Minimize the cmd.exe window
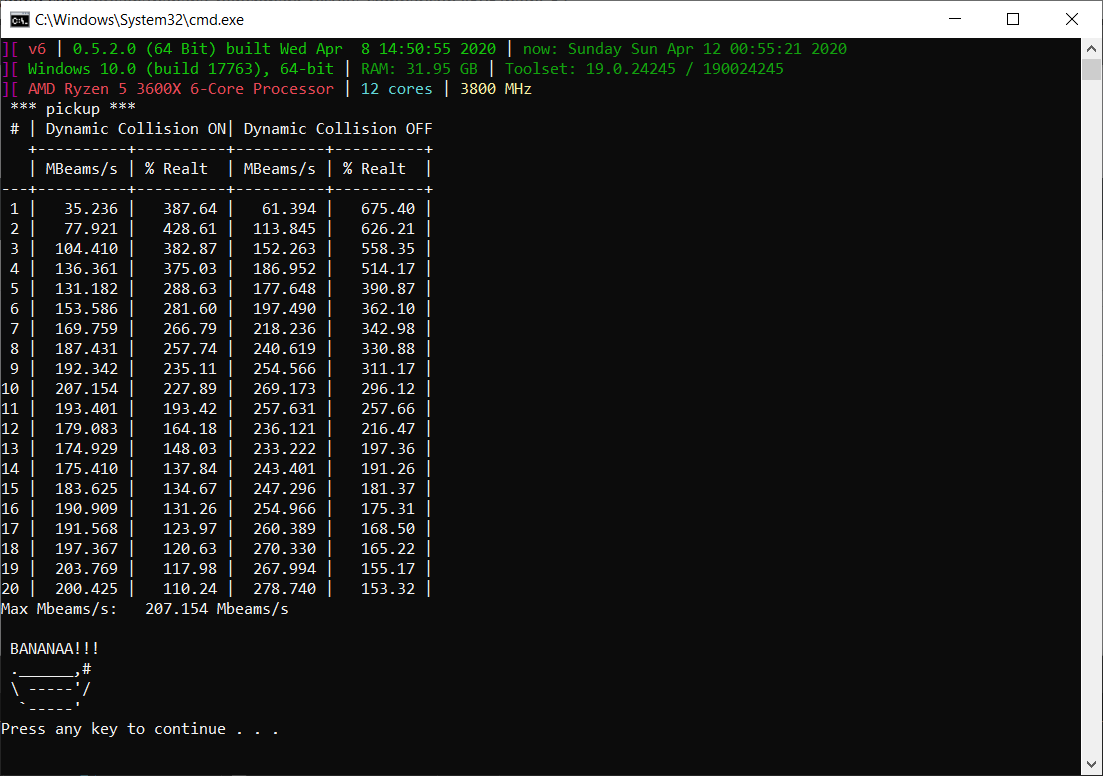Screen dimensions: 1103x776 (955, 19)
